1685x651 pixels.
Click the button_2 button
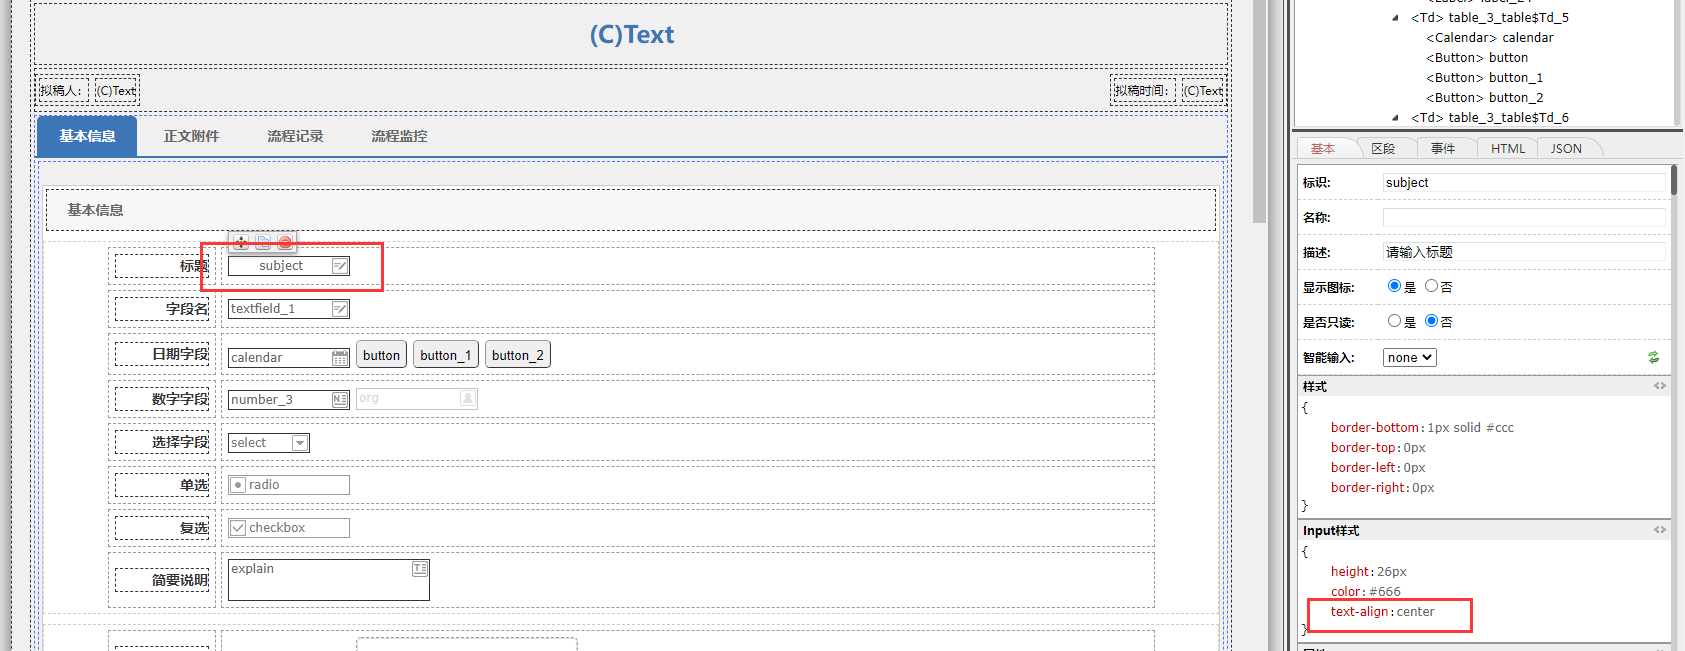point(517,355)
